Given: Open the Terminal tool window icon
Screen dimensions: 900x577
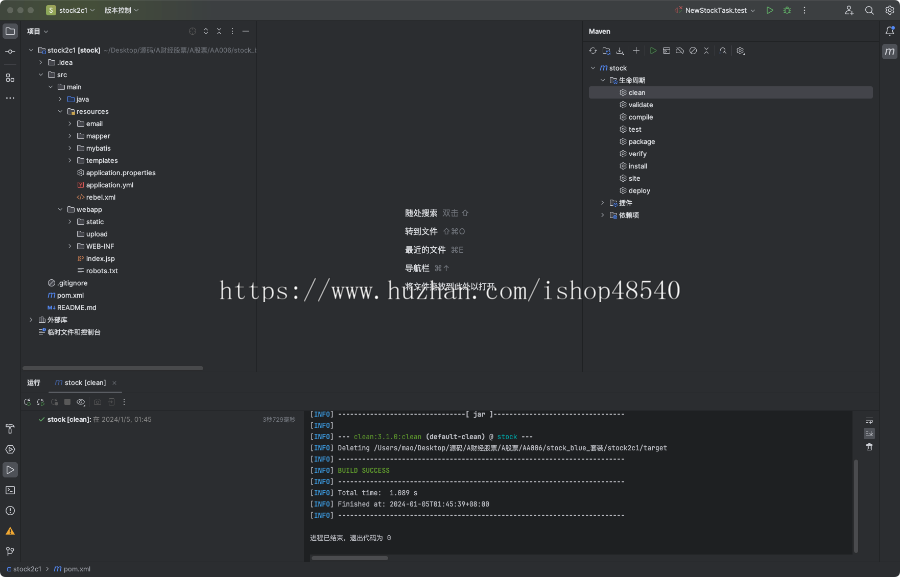Looking at the screenshot, I should point(10,490).
